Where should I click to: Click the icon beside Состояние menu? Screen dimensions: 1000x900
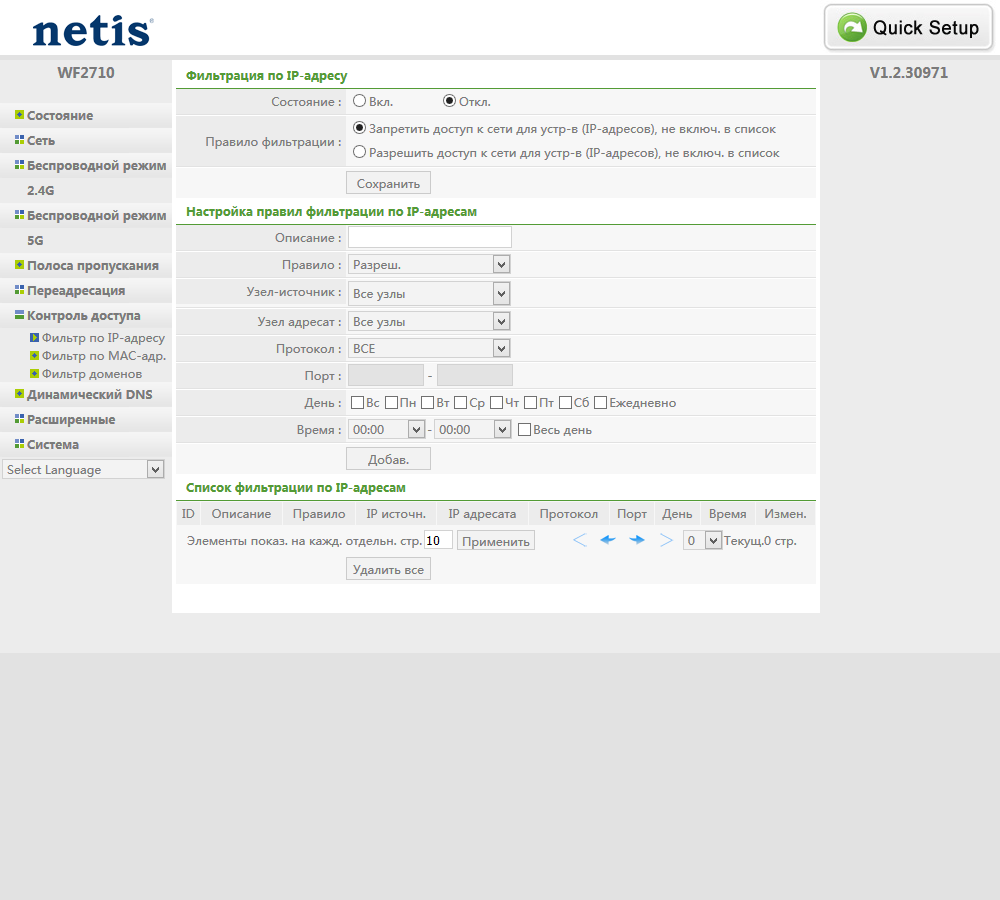click(20, 115)
